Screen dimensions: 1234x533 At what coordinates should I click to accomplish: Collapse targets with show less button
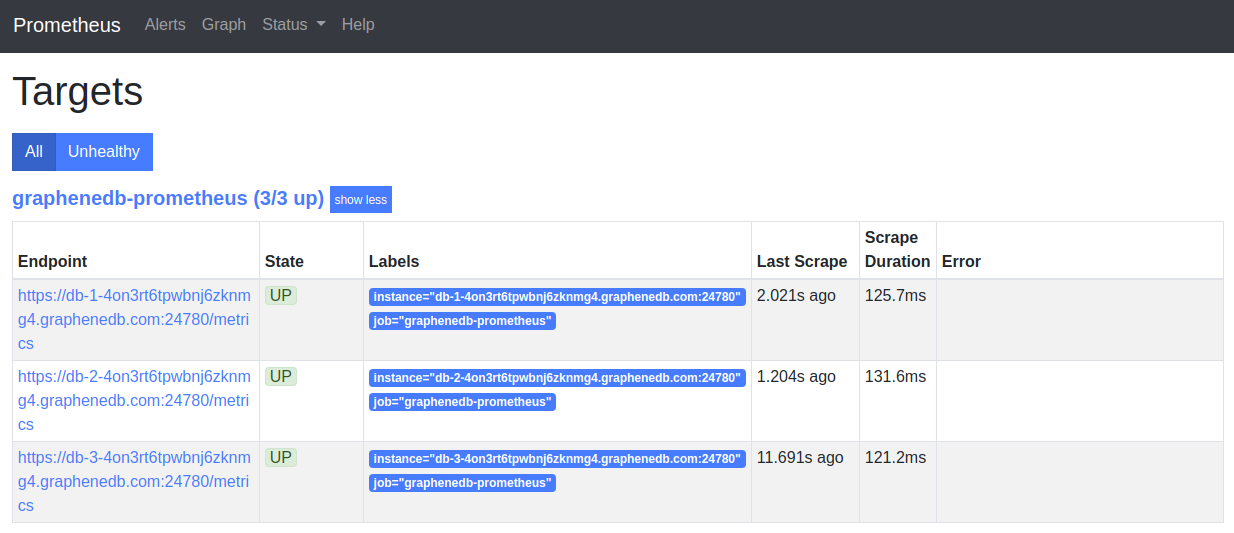(x=361, y=200)
